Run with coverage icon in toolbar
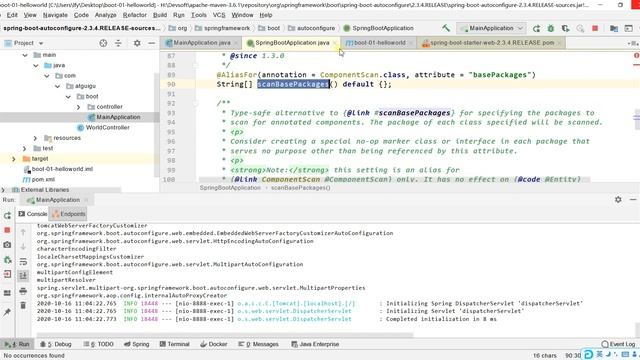 pos(565,28)
